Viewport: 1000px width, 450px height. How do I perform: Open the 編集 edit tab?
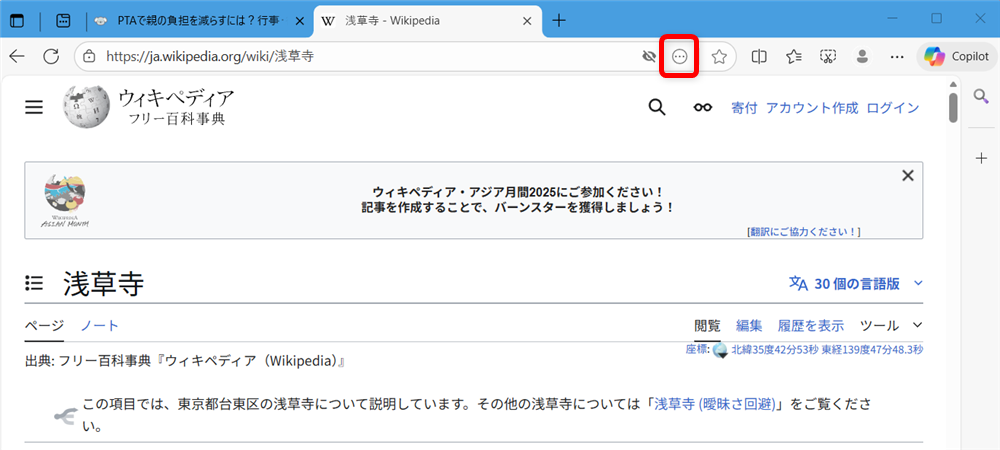[x=749, y=326]
